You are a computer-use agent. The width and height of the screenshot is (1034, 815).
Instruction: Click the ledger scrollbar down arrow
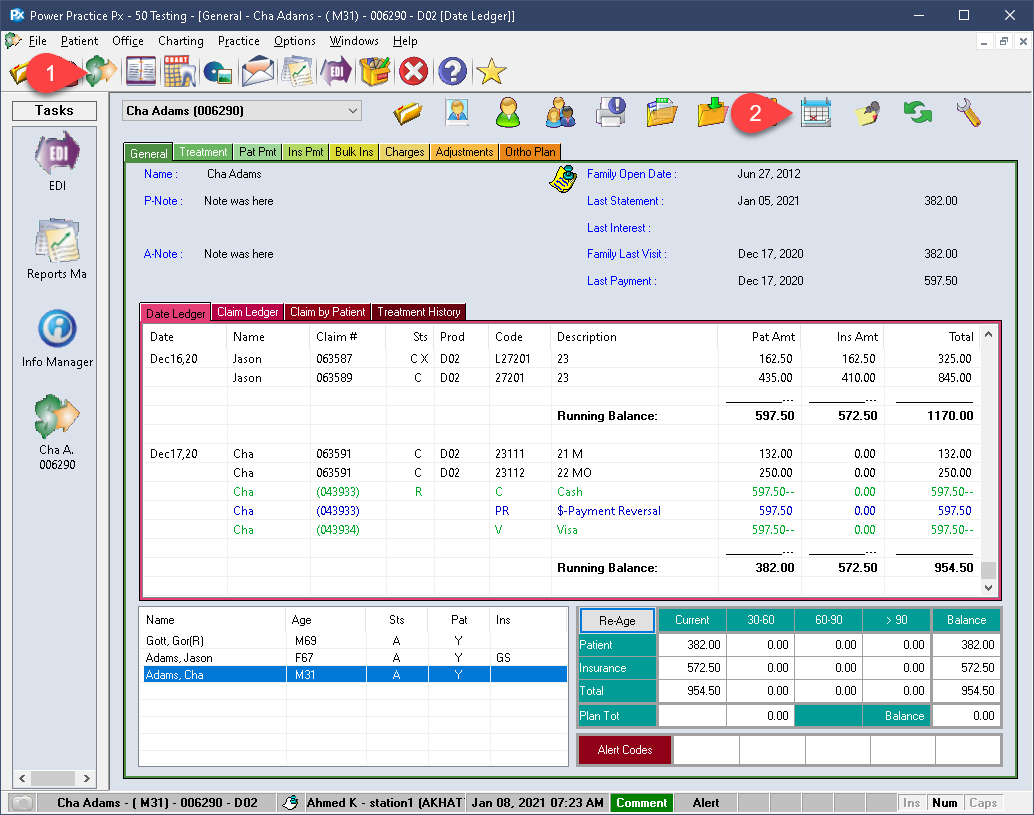988,587
